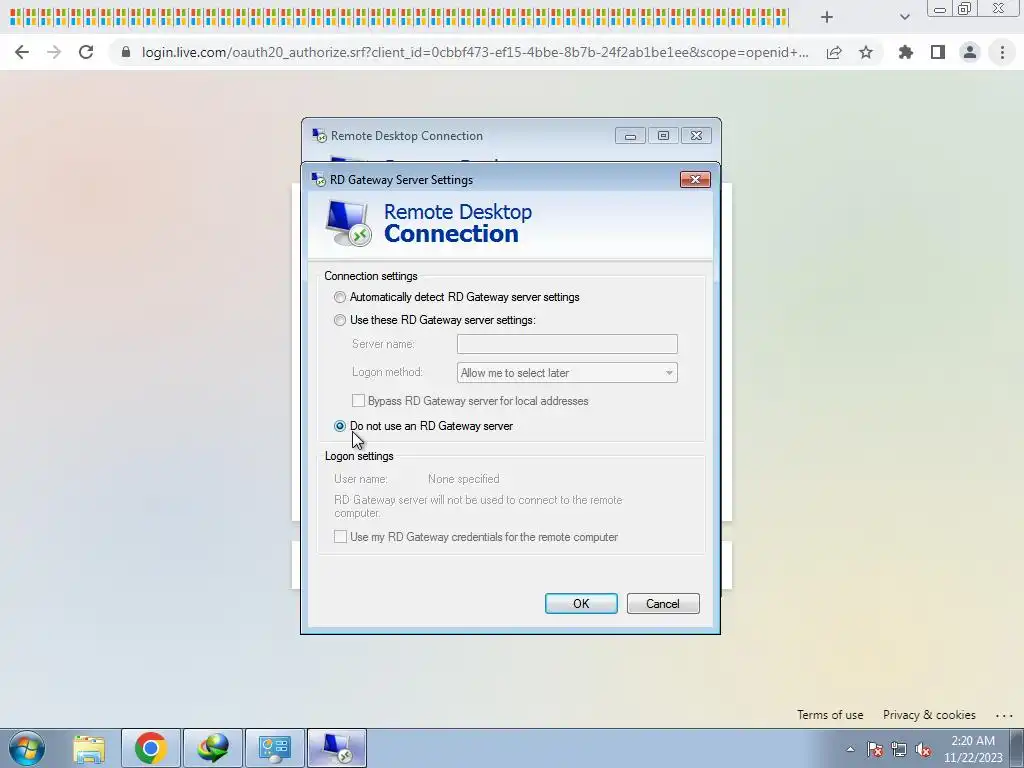
Task: Show hidden system tray icons
Action: [850, 749]
